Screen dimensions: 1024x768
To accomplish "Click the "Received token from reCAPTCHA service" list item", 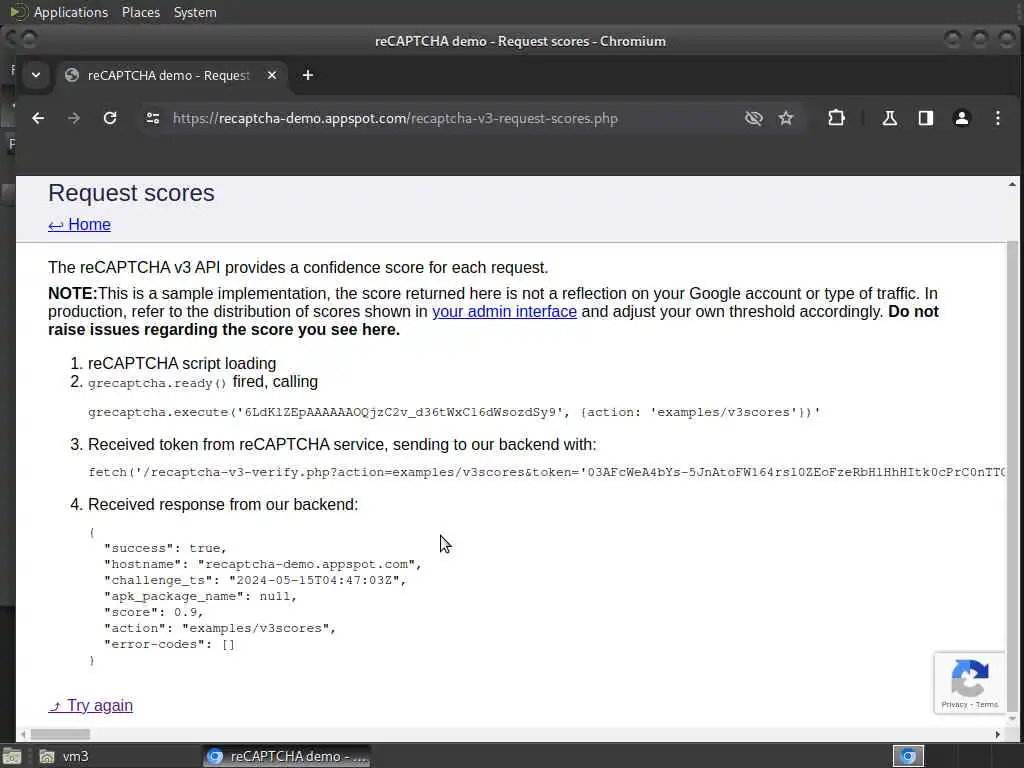I will (x=342, y=444).
